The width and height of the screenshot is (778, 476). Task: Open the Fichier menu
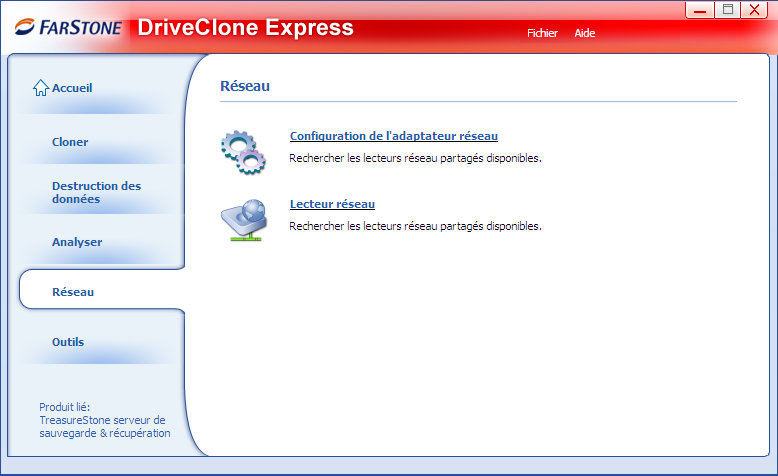pyautogui.click(x=542, y=33)
